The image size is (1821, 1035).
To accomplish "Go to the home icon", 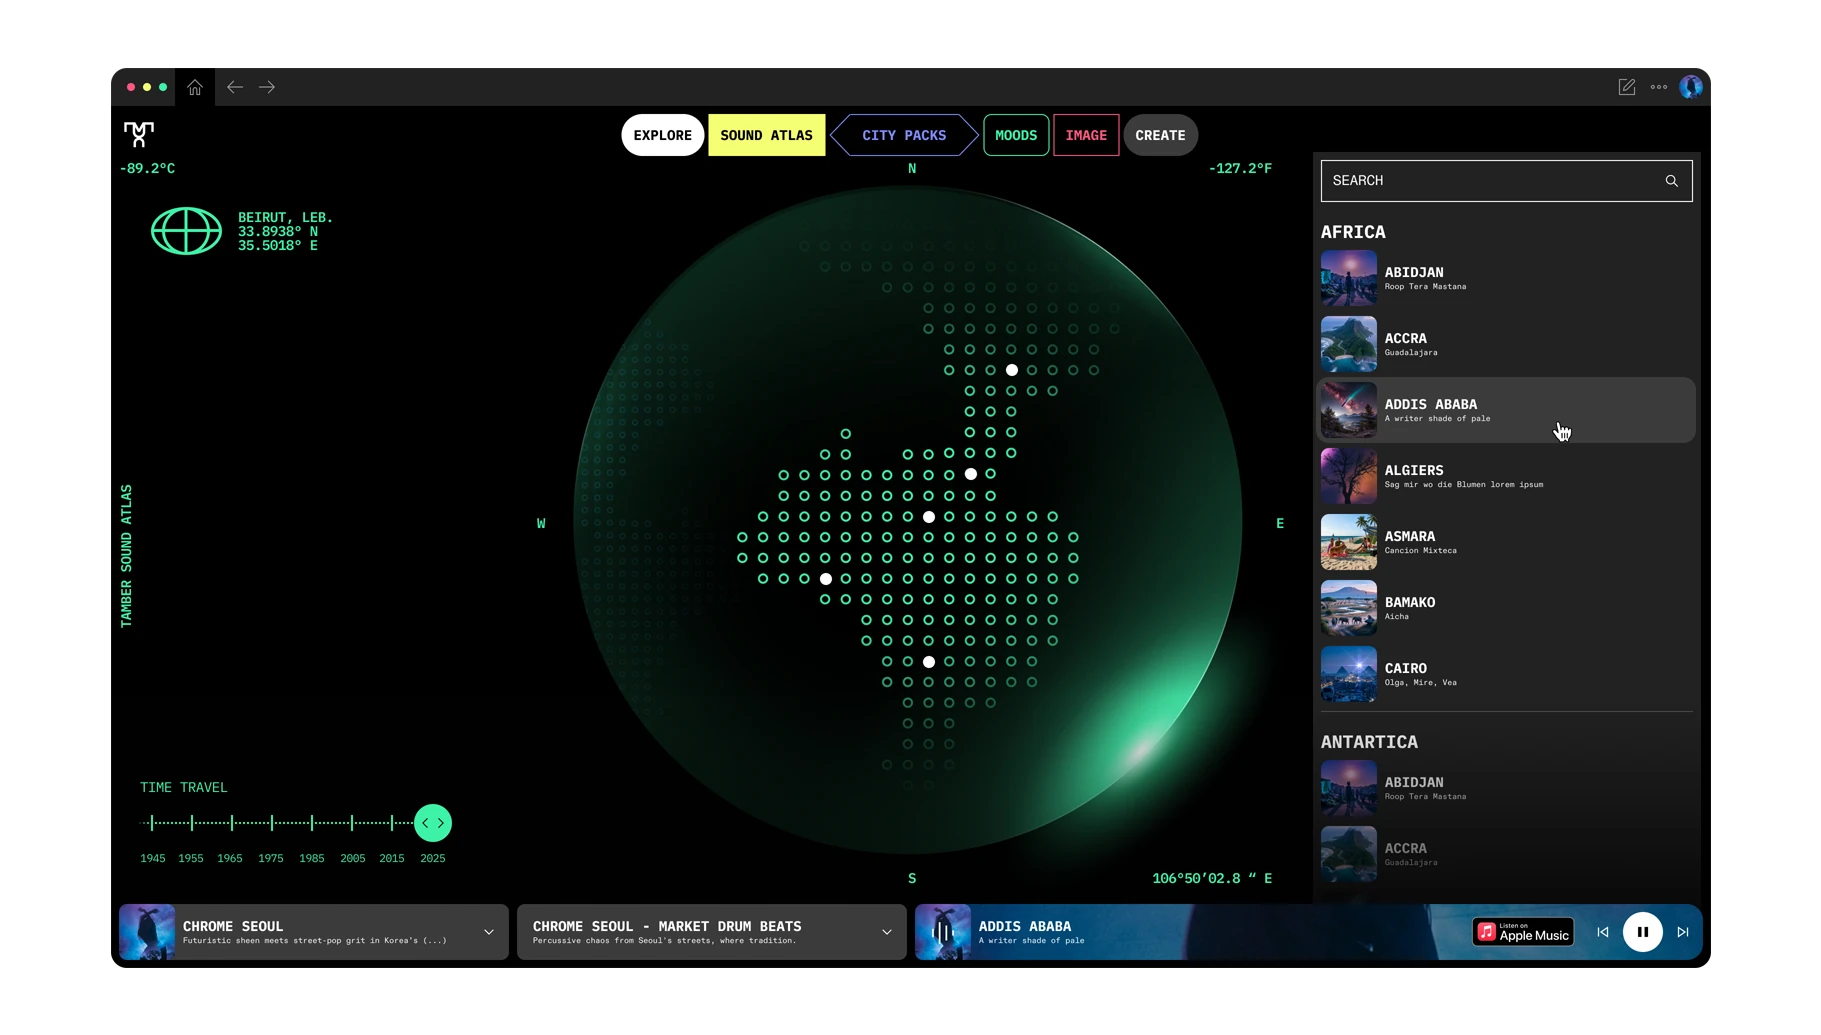I will tap(195, 87).
